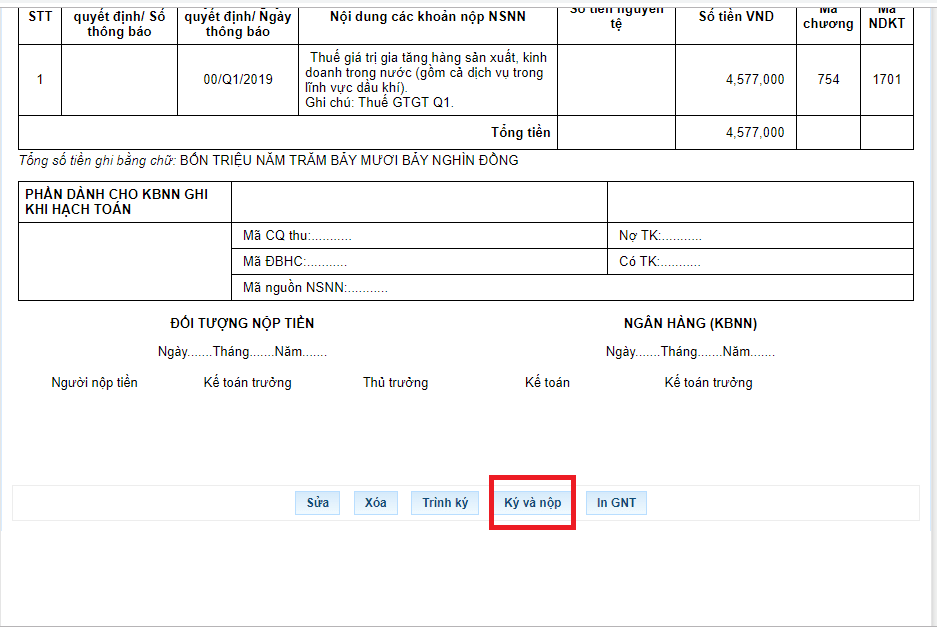Select the Nợ TK field

(660, 236)
